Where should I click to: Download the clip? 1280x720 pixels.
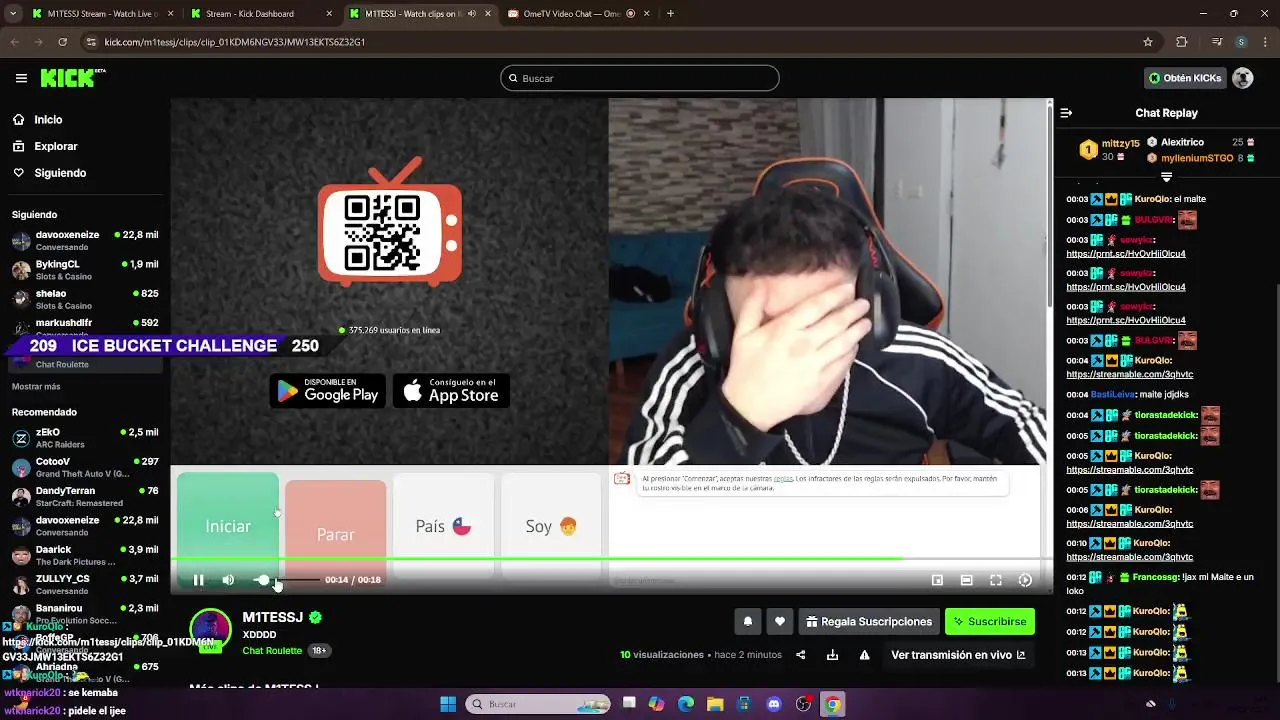pos(832,655)
